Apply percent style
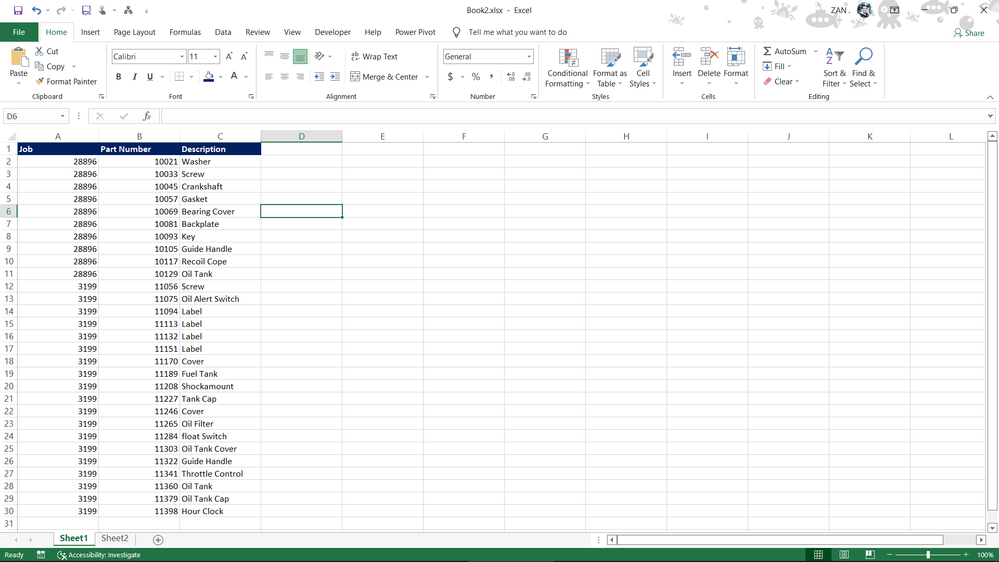 (x=475, y=76)
